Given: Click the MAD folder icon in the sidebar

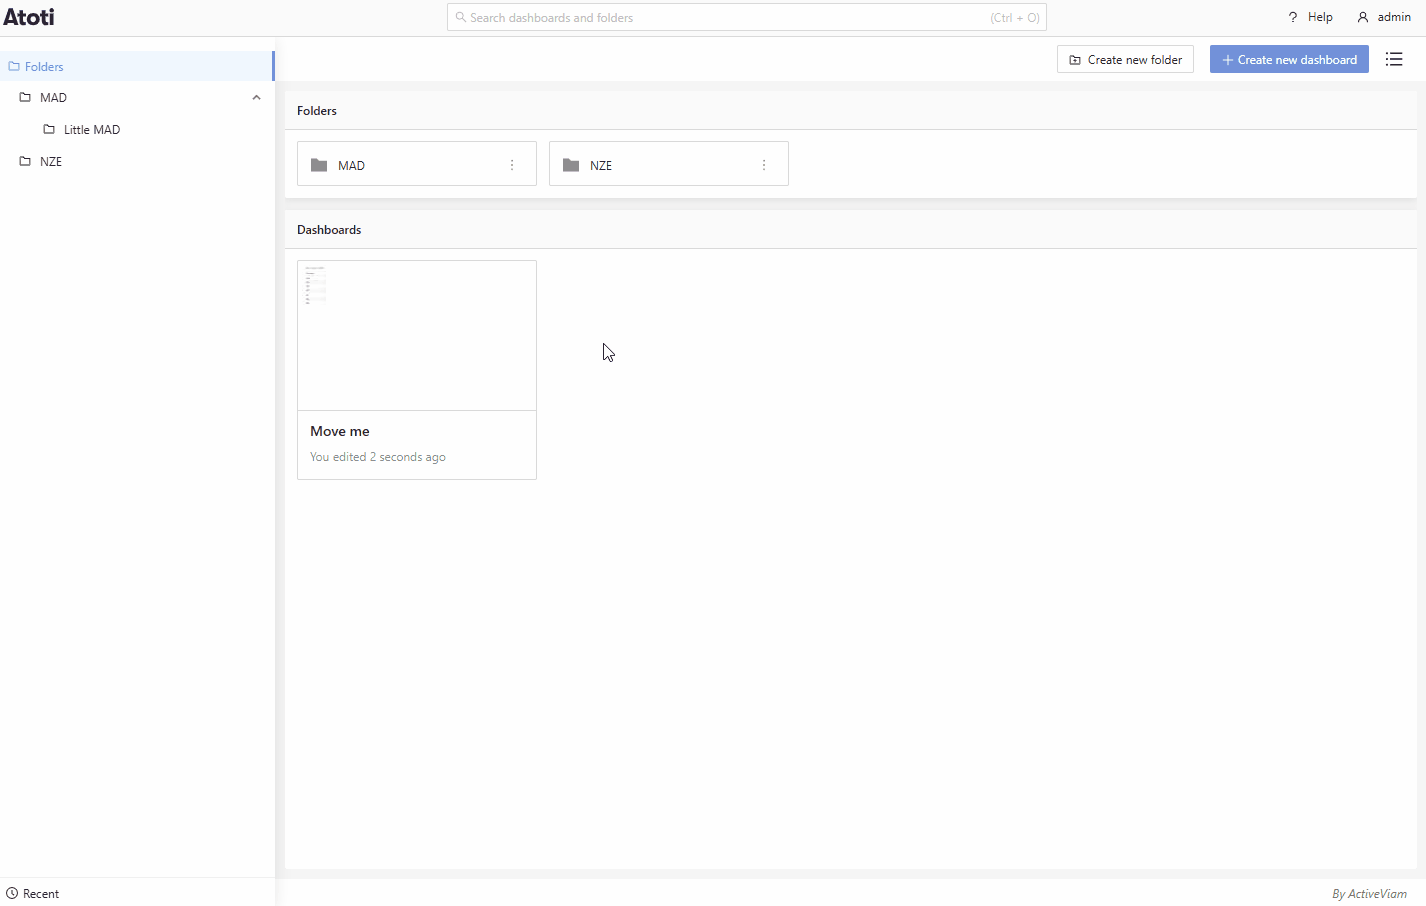Looking at the screenshot, I should point(25,97).
